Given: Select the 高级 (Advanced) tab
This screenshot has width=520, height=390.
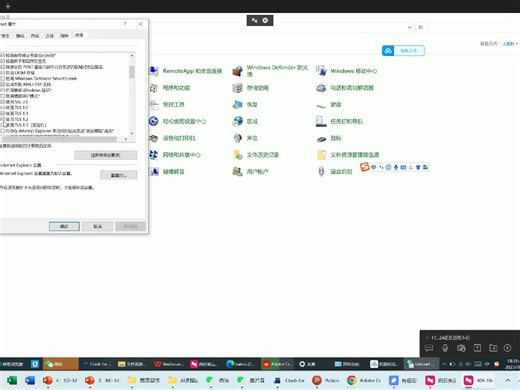Looking at the screenshot, I should (79, 35).
